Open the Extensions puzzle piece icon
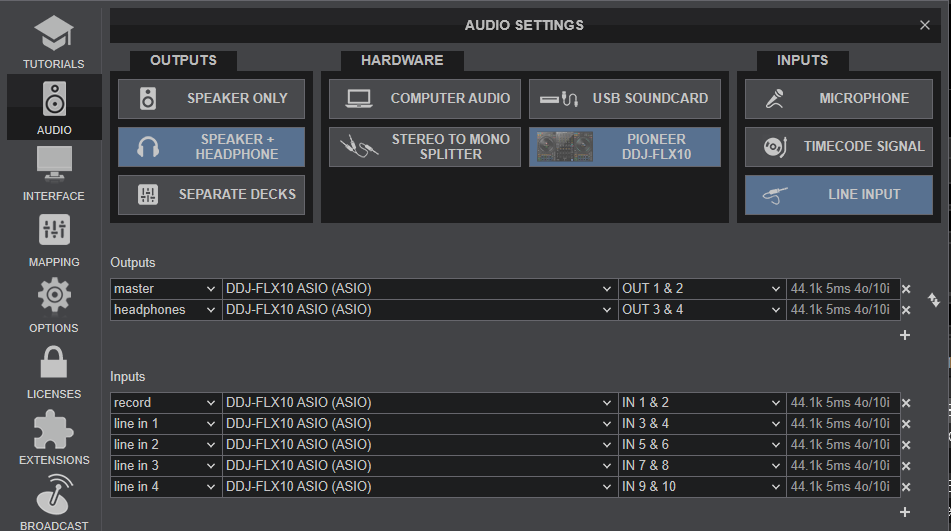Screen dimensions: 951x531 53,429
